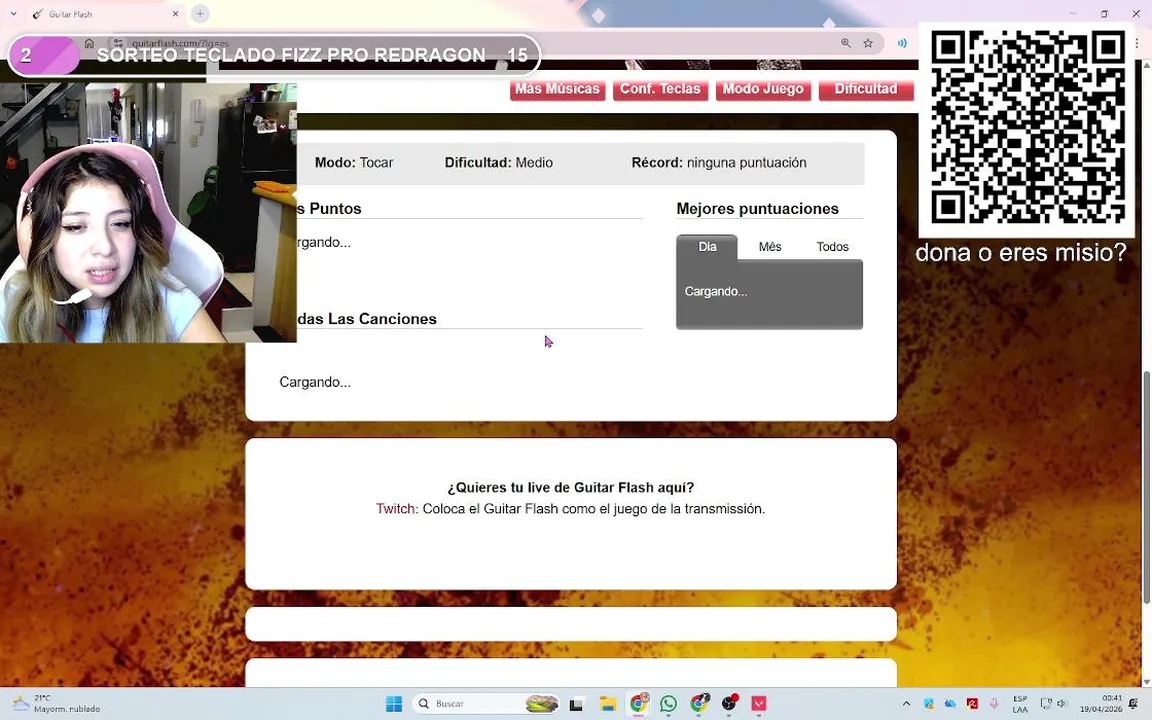Image resolution: width=1152 pixels, height=720 pixels.
Task: Select the Día scores tab
Action: pyautogui.click(x=707, y=247)
